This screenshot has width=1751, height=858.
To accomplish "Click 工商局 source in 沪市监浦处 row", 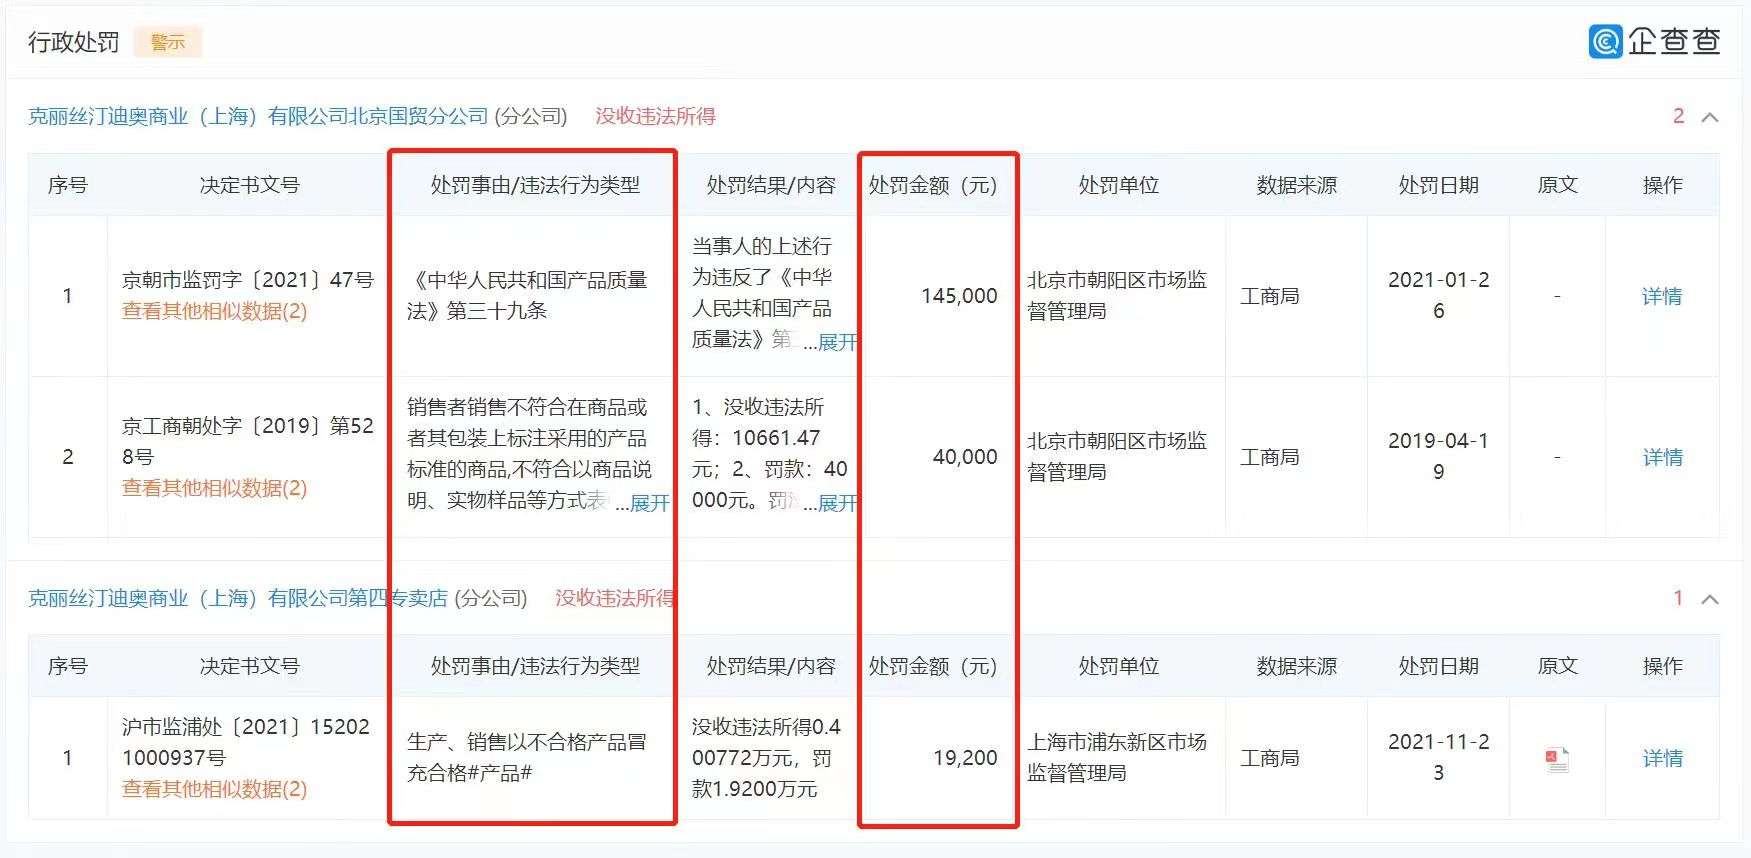I will (x=1270, y=758).
